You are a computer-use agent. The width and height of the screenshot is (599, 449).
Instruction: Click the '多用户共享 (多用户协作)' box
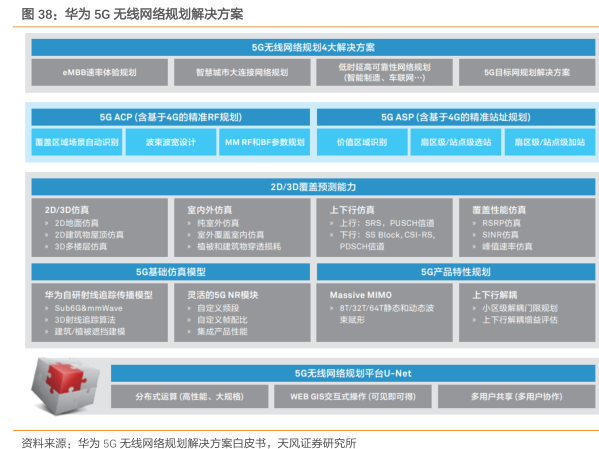(x=516, y=396)
